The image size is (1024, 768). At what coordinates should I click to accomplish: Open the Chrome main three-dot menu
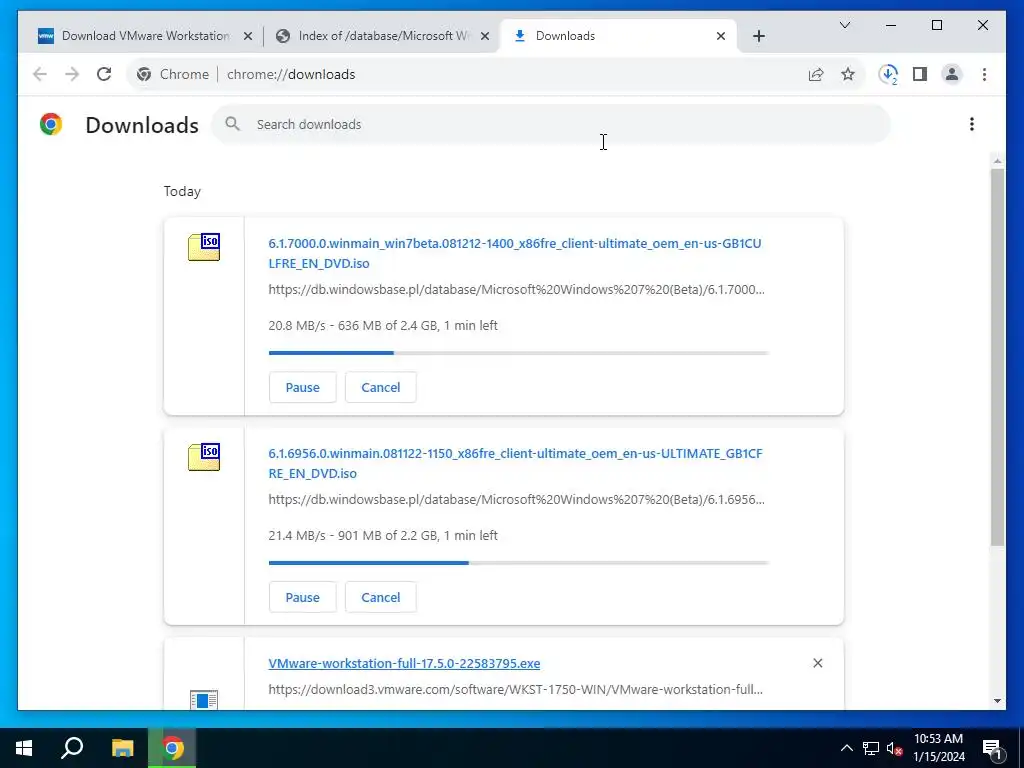(984, 74)
